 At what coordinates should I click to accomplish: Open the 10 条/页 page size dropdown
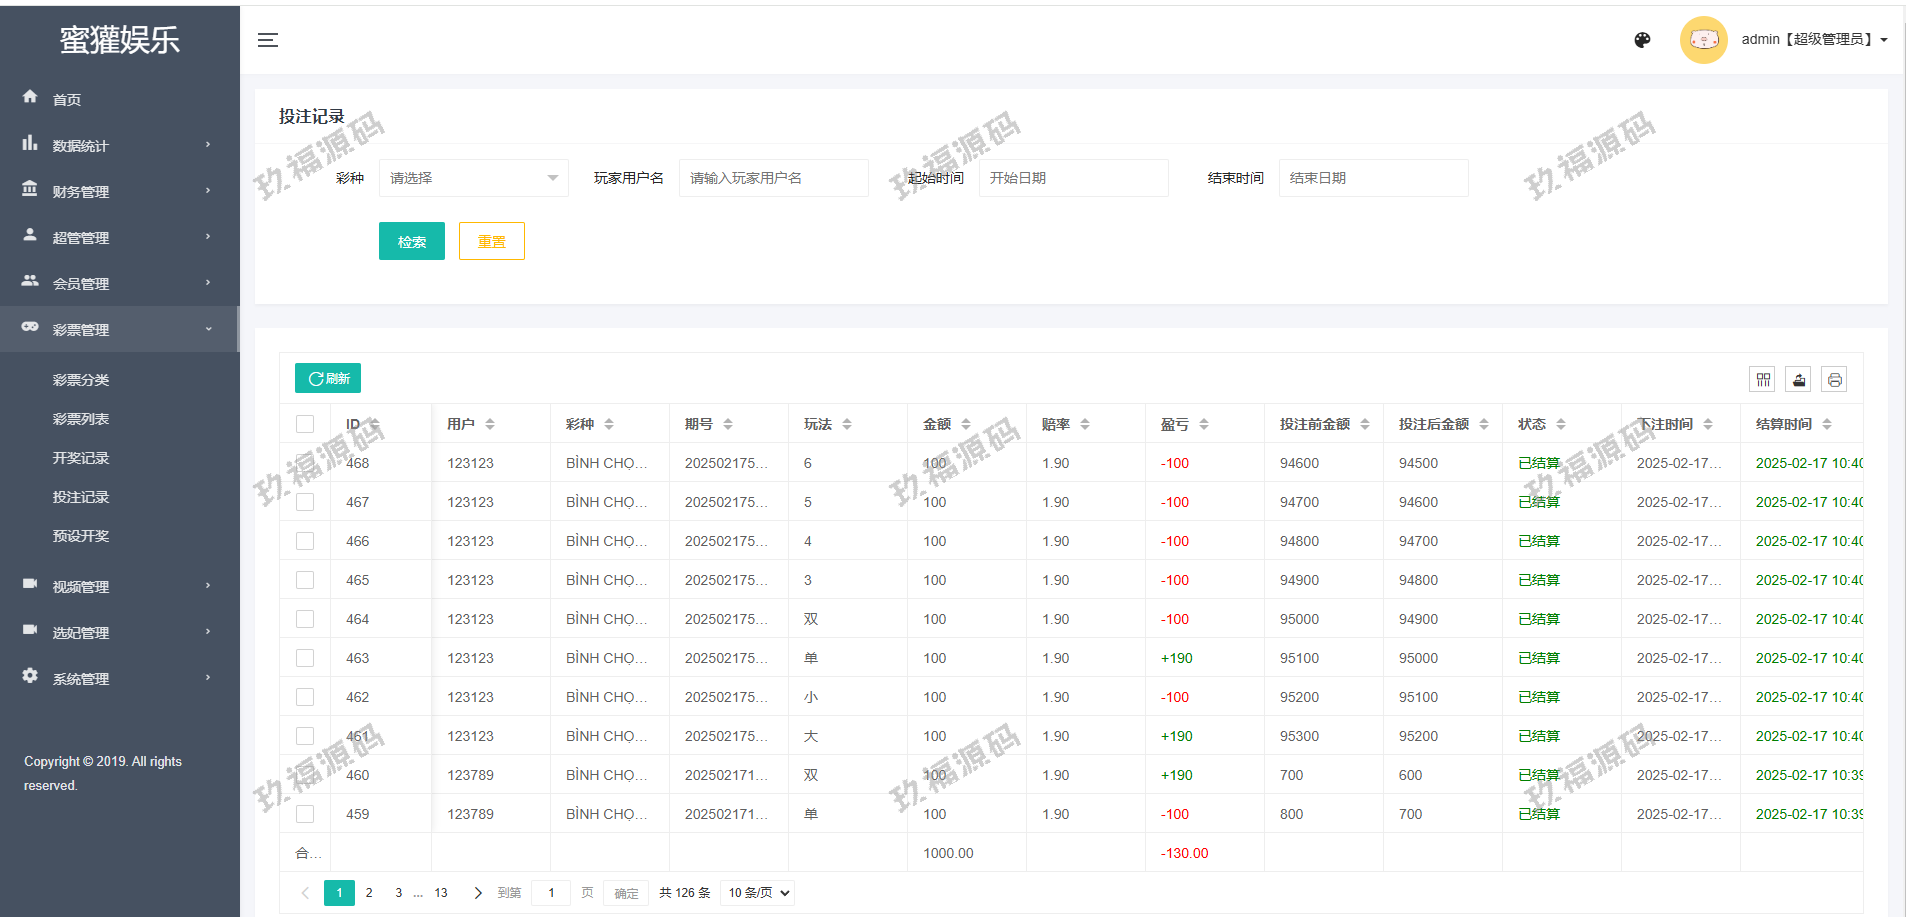point(758,893)
